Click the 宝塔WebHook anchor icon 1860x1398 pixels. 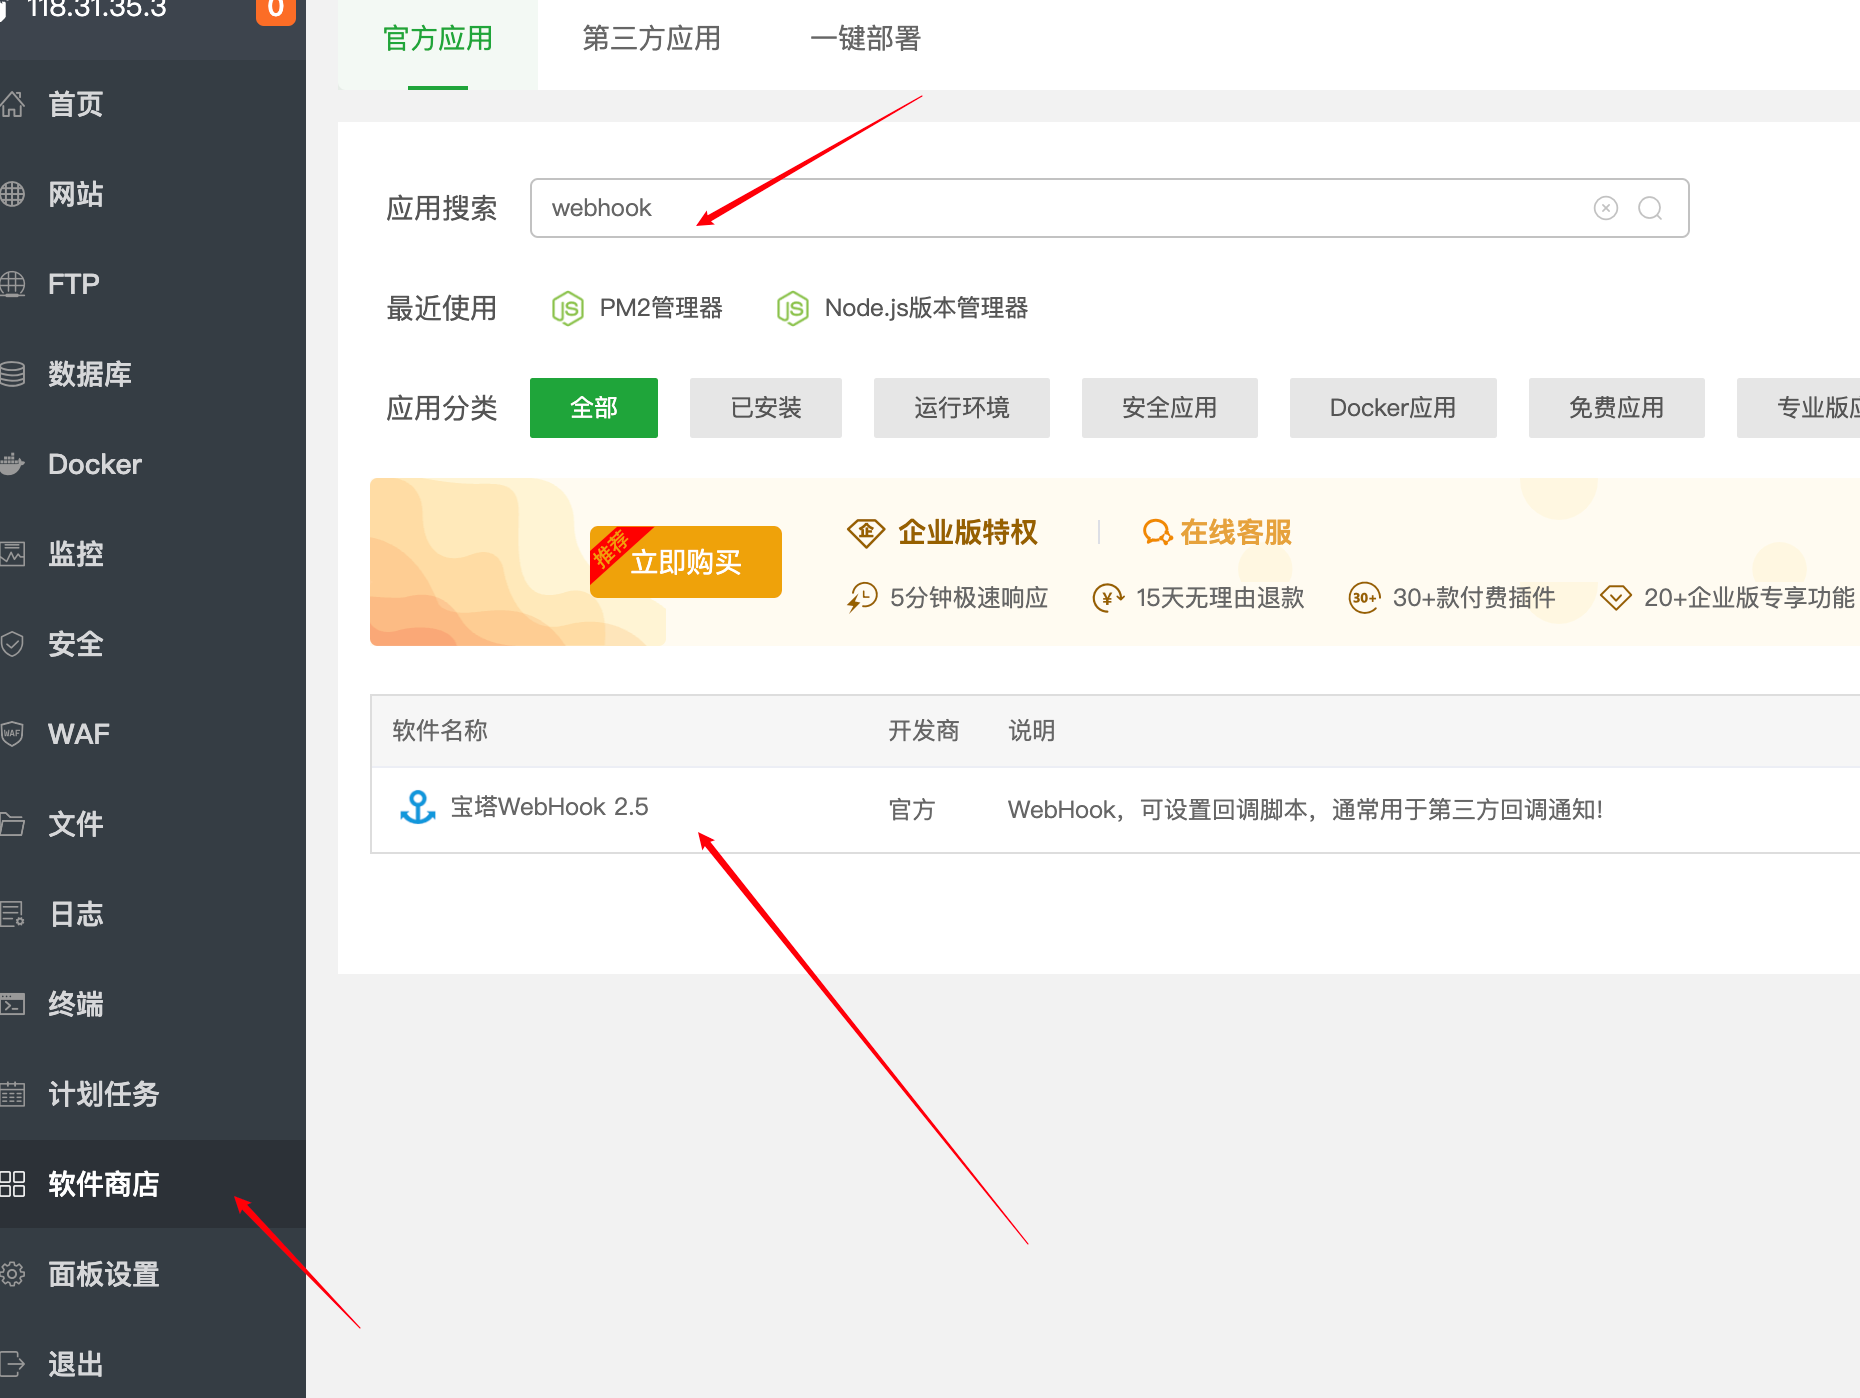(417, 807)
